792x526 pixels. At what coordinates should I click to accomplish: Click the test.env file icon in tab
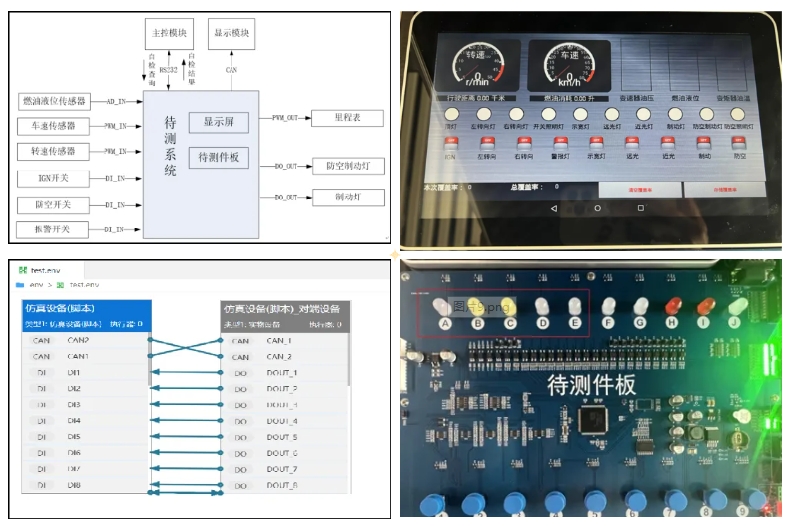click(x=22, y=270)
